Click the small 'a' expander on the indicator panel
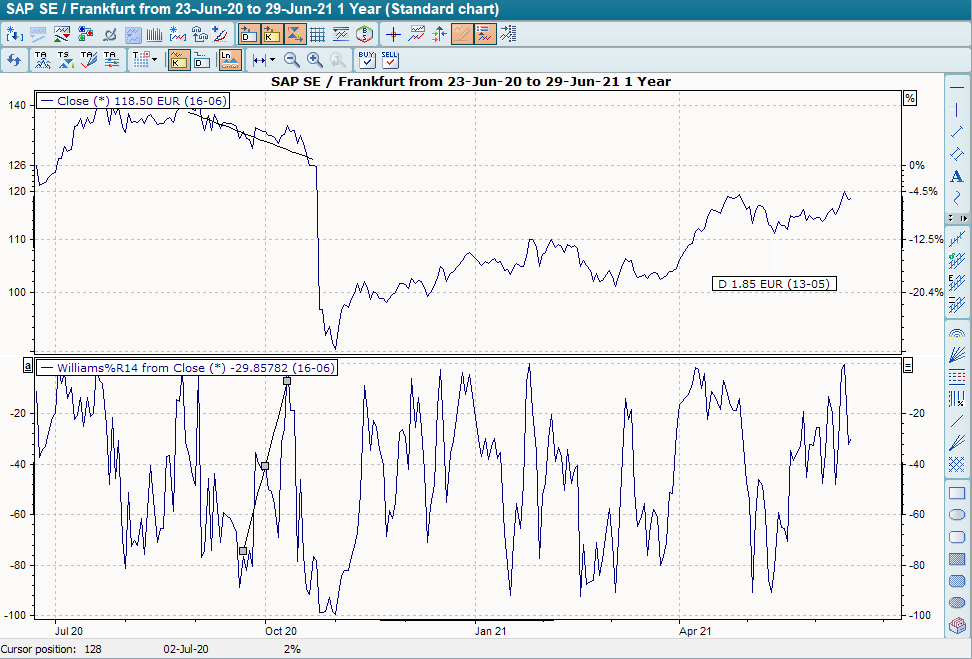 pos(28,366)
